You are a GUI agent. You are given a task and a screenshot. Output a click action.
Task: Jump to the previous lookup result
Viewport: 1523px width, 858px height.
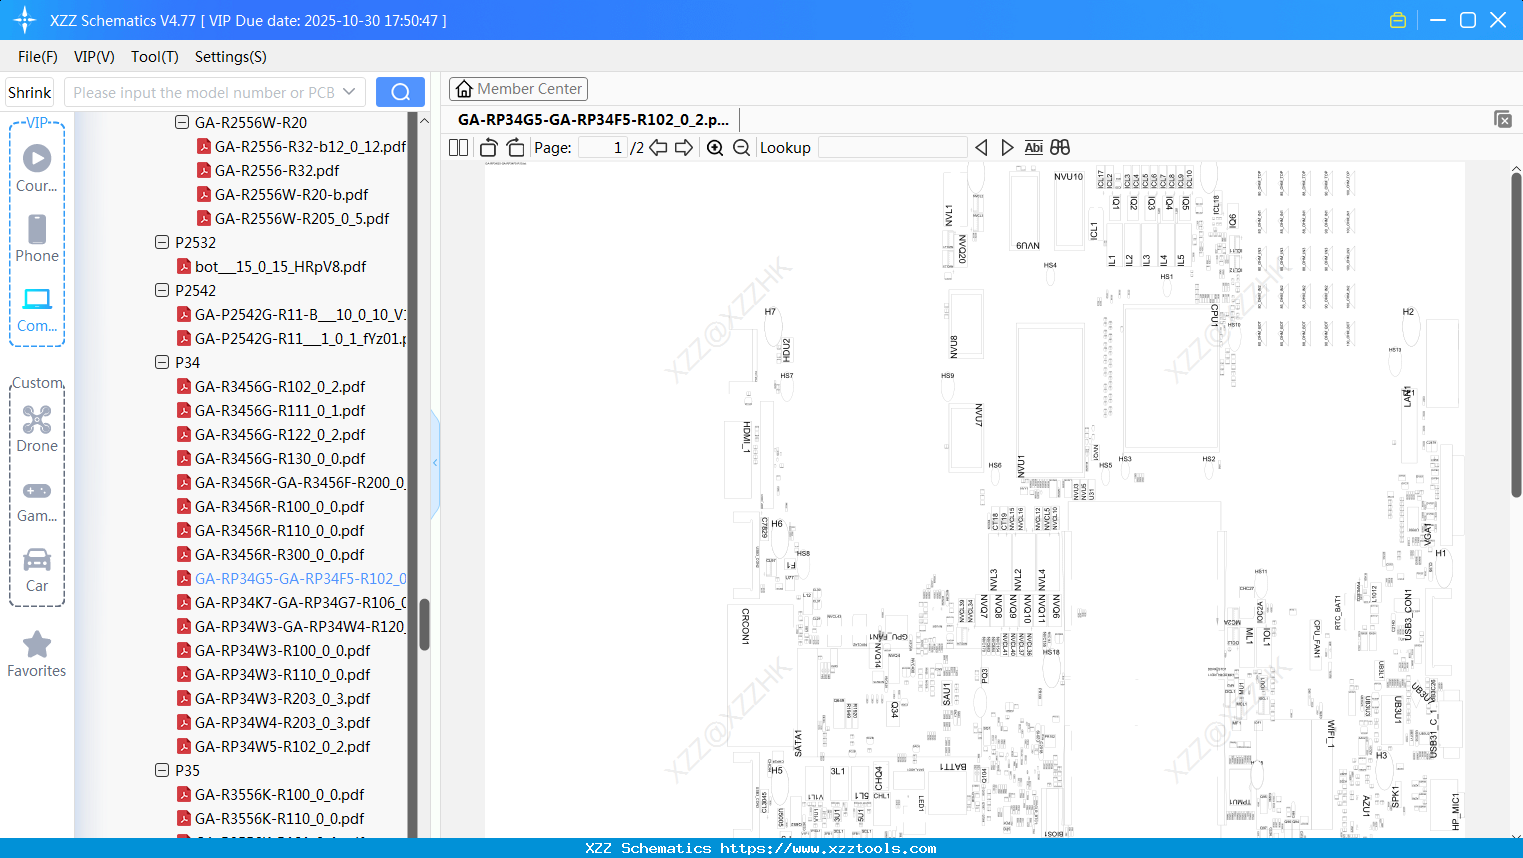tap(981, 148)
